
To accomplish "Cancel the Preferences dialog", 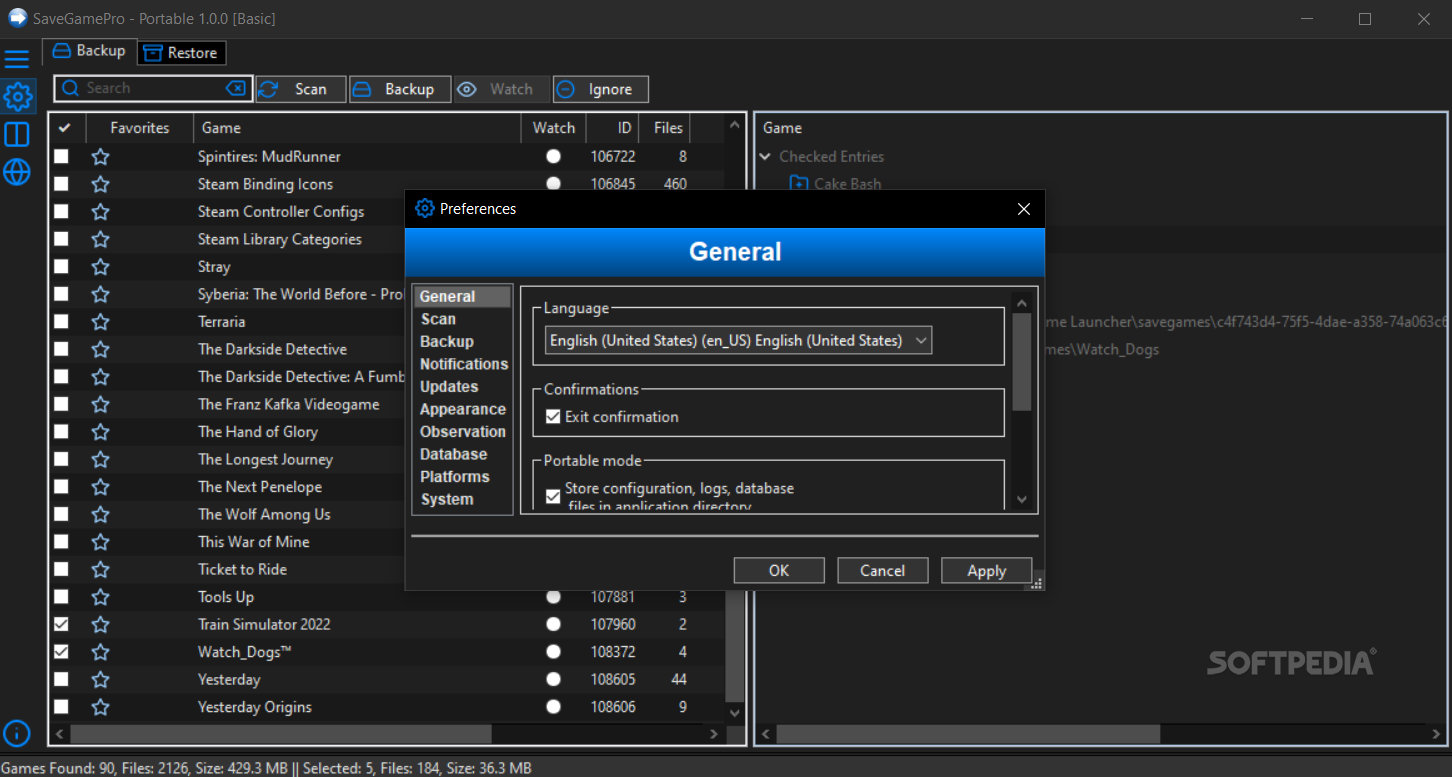I will click(883, 570).
